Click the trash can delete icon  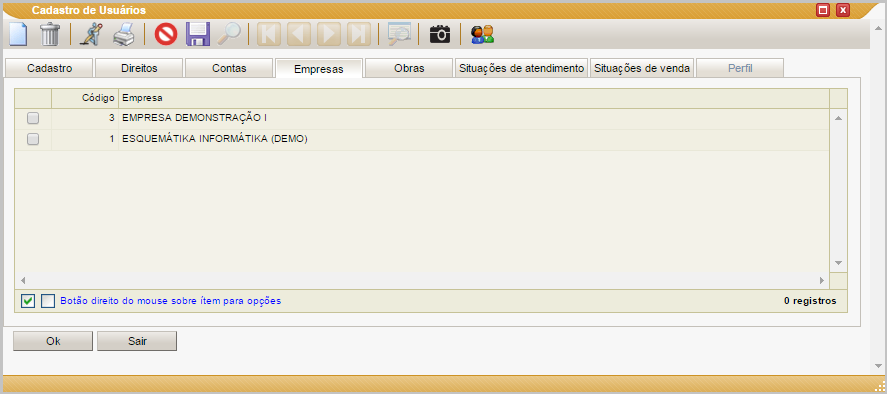(x=50, y=35)
